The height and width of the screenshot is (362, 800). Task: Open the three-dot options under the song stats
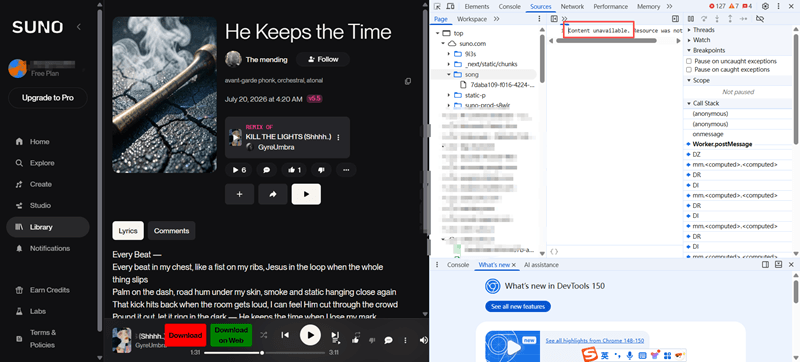pos(346,170)
